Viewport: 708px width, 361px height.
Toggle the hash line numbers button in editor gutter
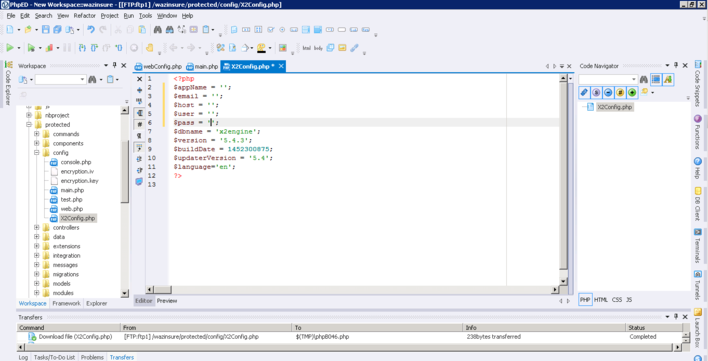point(139,124)
